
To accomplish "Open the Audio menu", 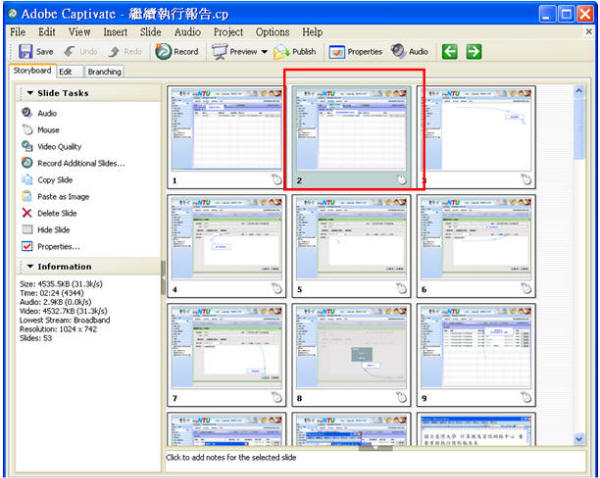I will [188, 32].
